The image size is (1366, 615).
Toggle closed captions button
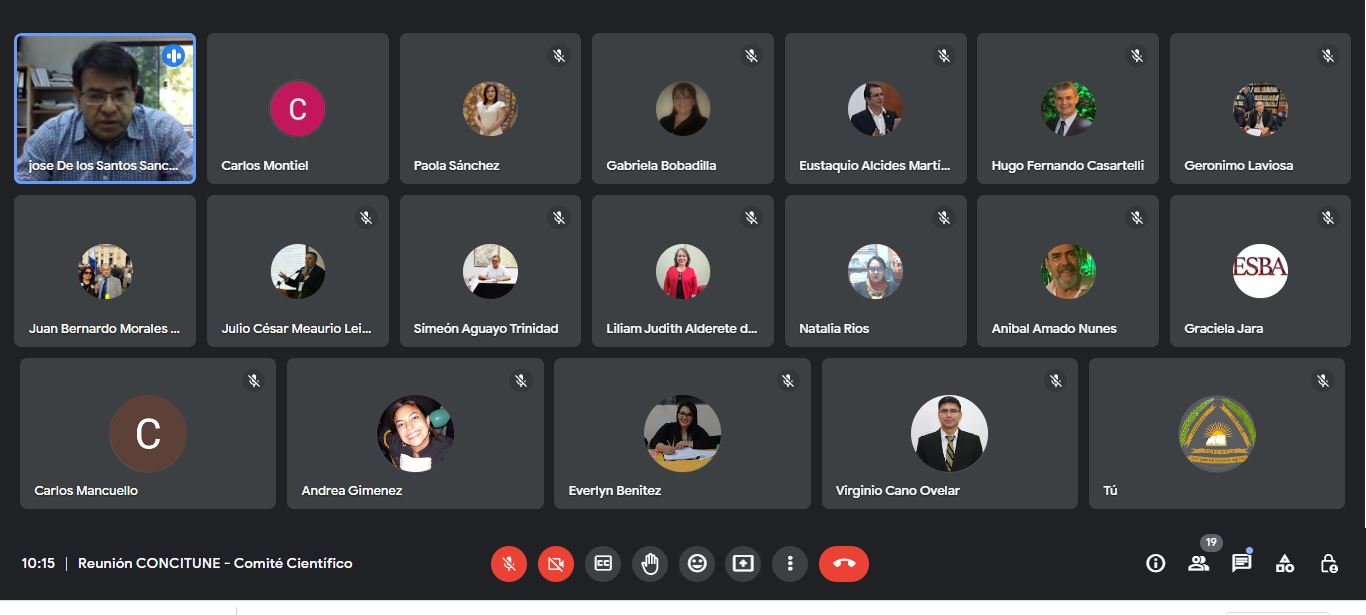point(603,563)
